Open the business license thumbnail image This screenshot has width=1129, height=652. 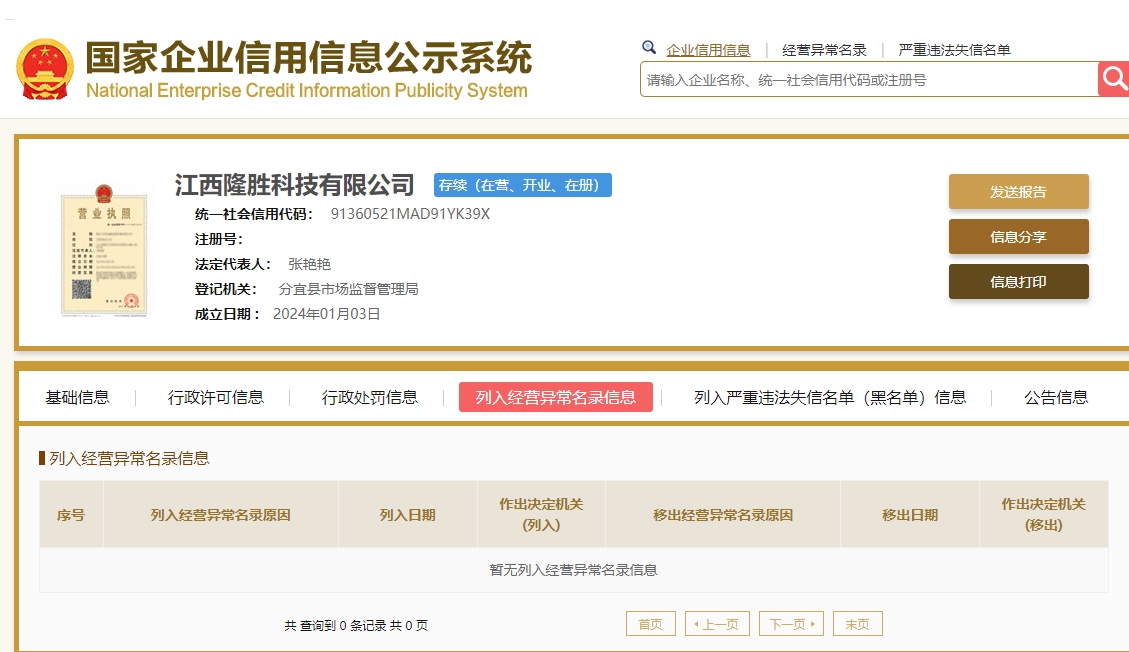tap(104, 250)
